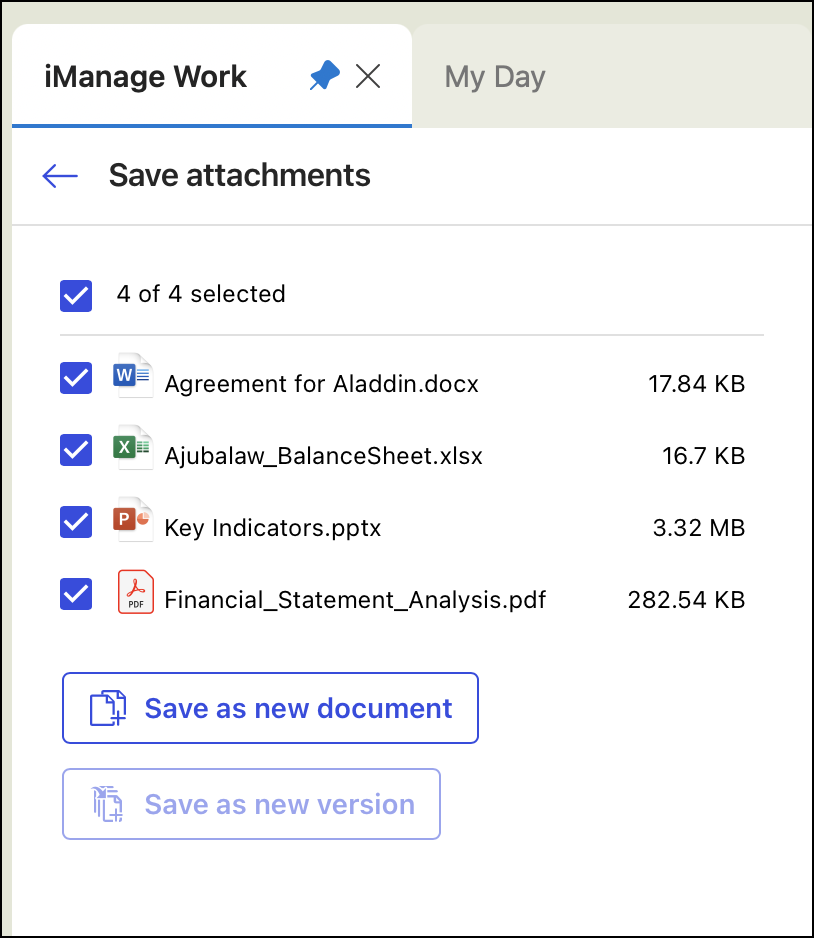Select the iManage Work tab

pos(146,77)
